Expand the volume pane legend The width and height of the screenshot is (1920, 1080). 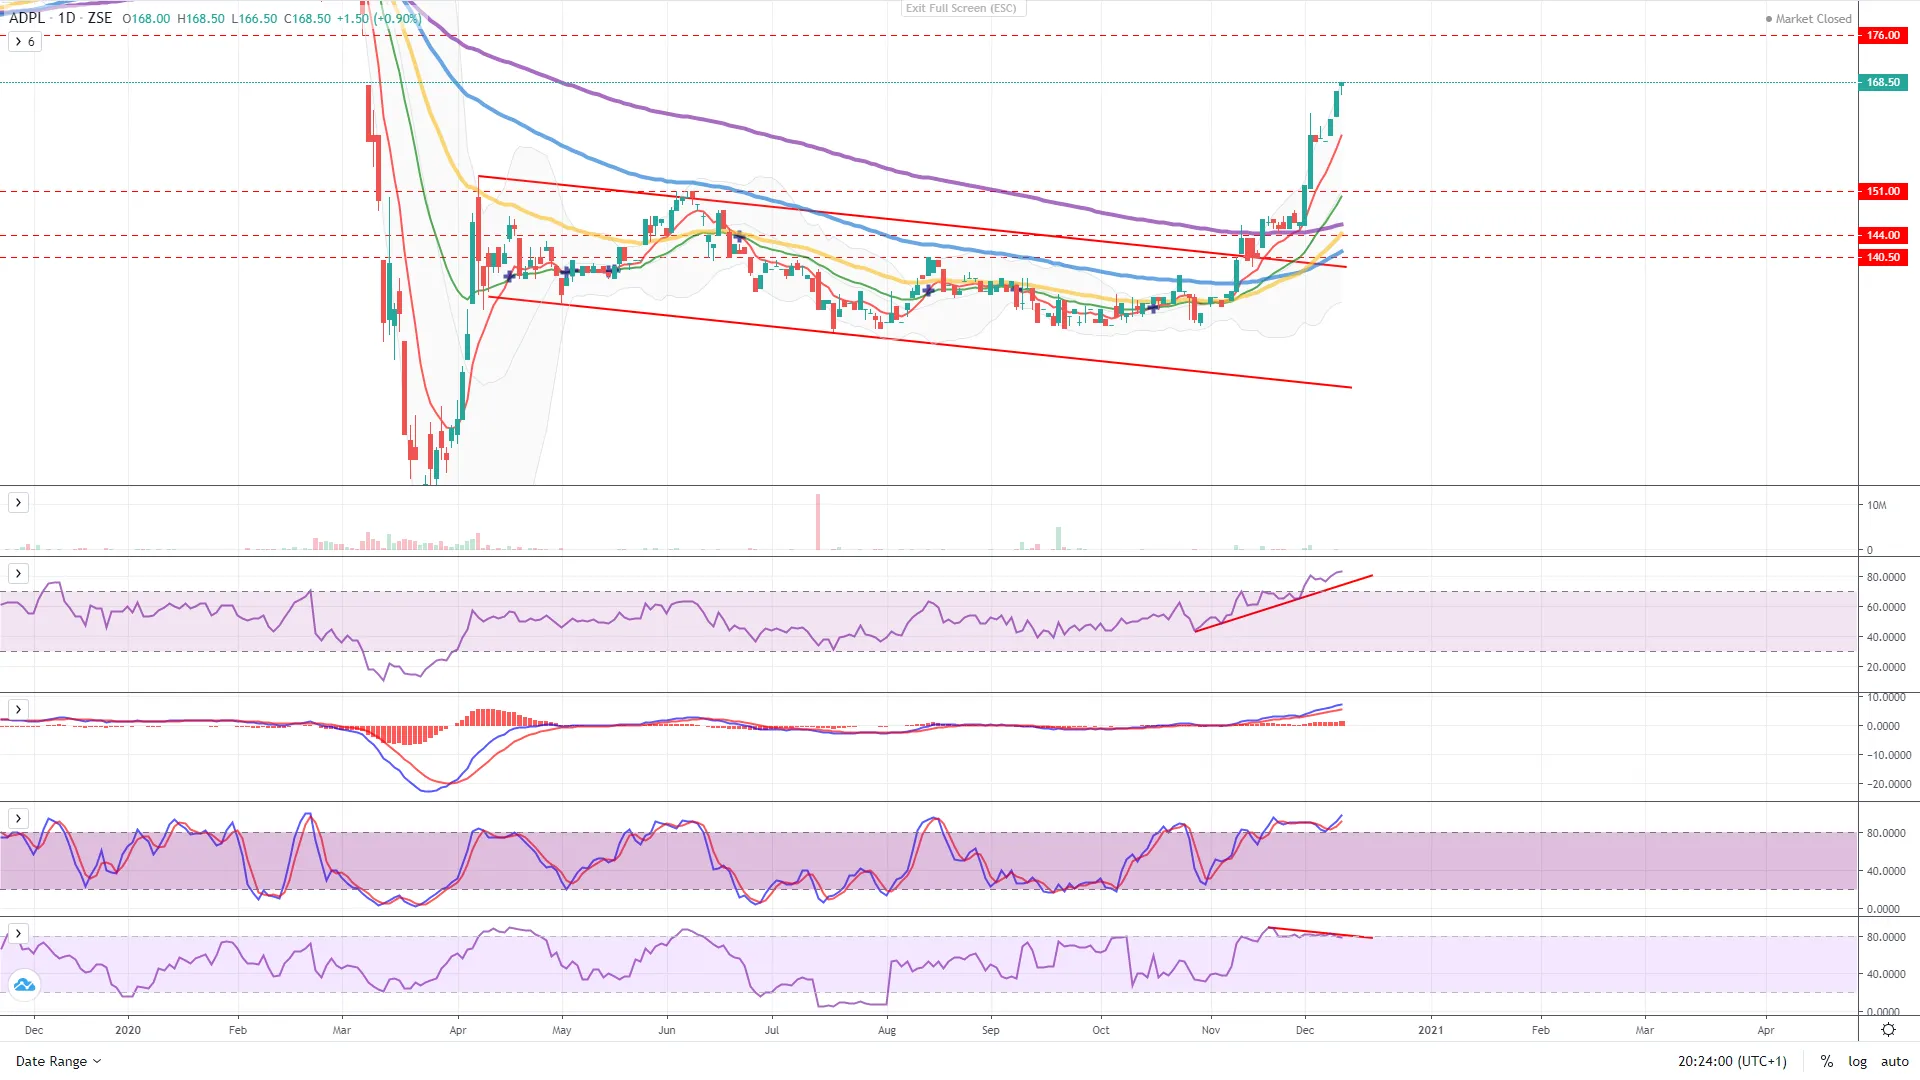click(x=18, y=503)
